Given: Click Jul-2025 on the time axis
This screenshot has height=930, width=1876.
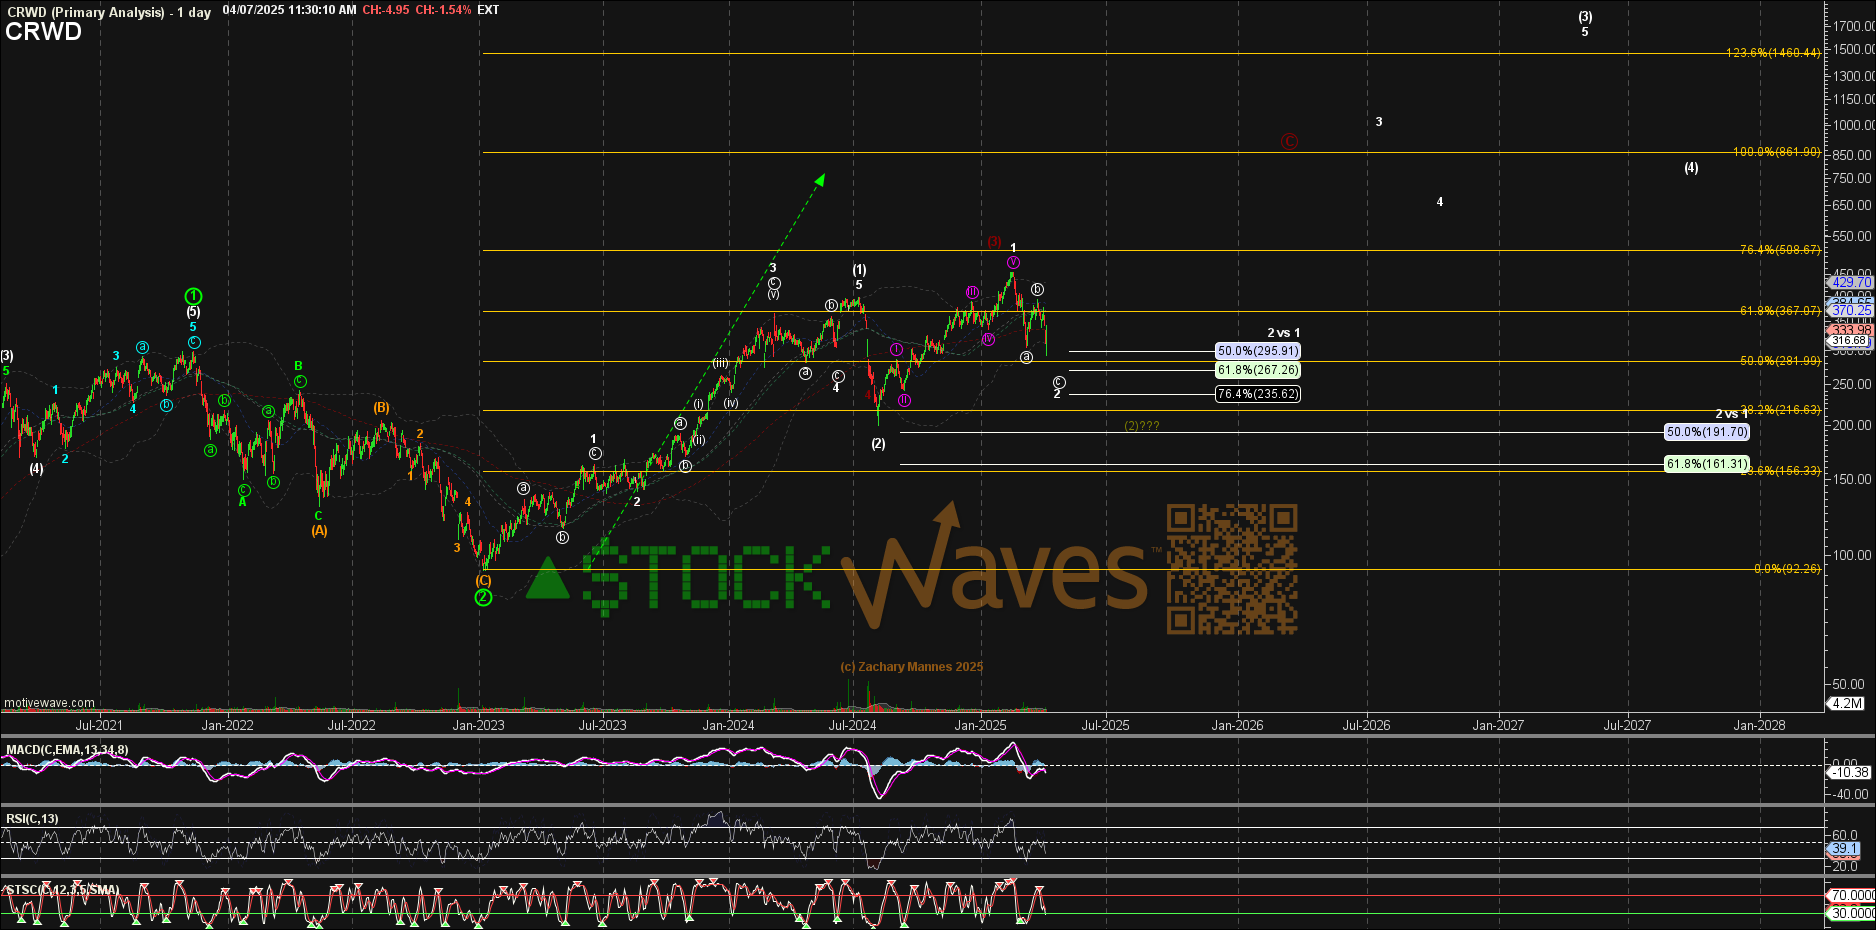Looking at the screenshot, I should pyautogui.click(x=1105, y=726).
